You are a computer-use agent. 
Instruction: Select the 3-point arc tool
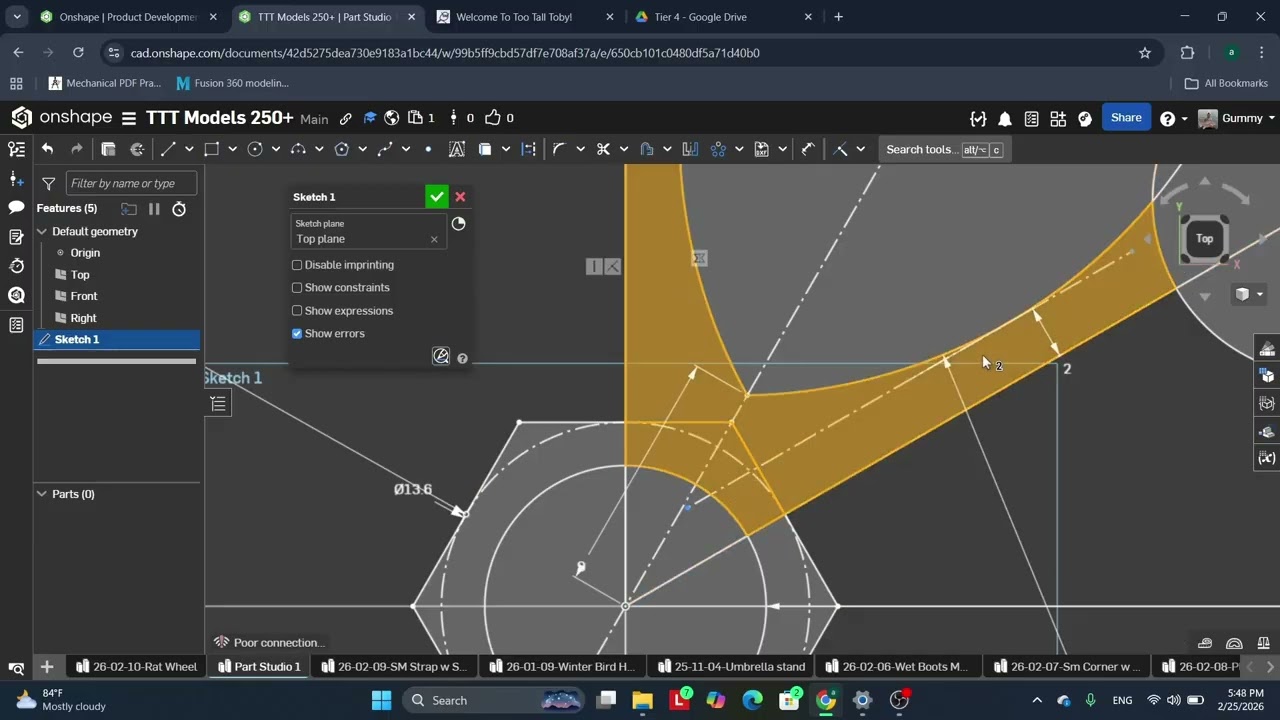coord(298,149)
